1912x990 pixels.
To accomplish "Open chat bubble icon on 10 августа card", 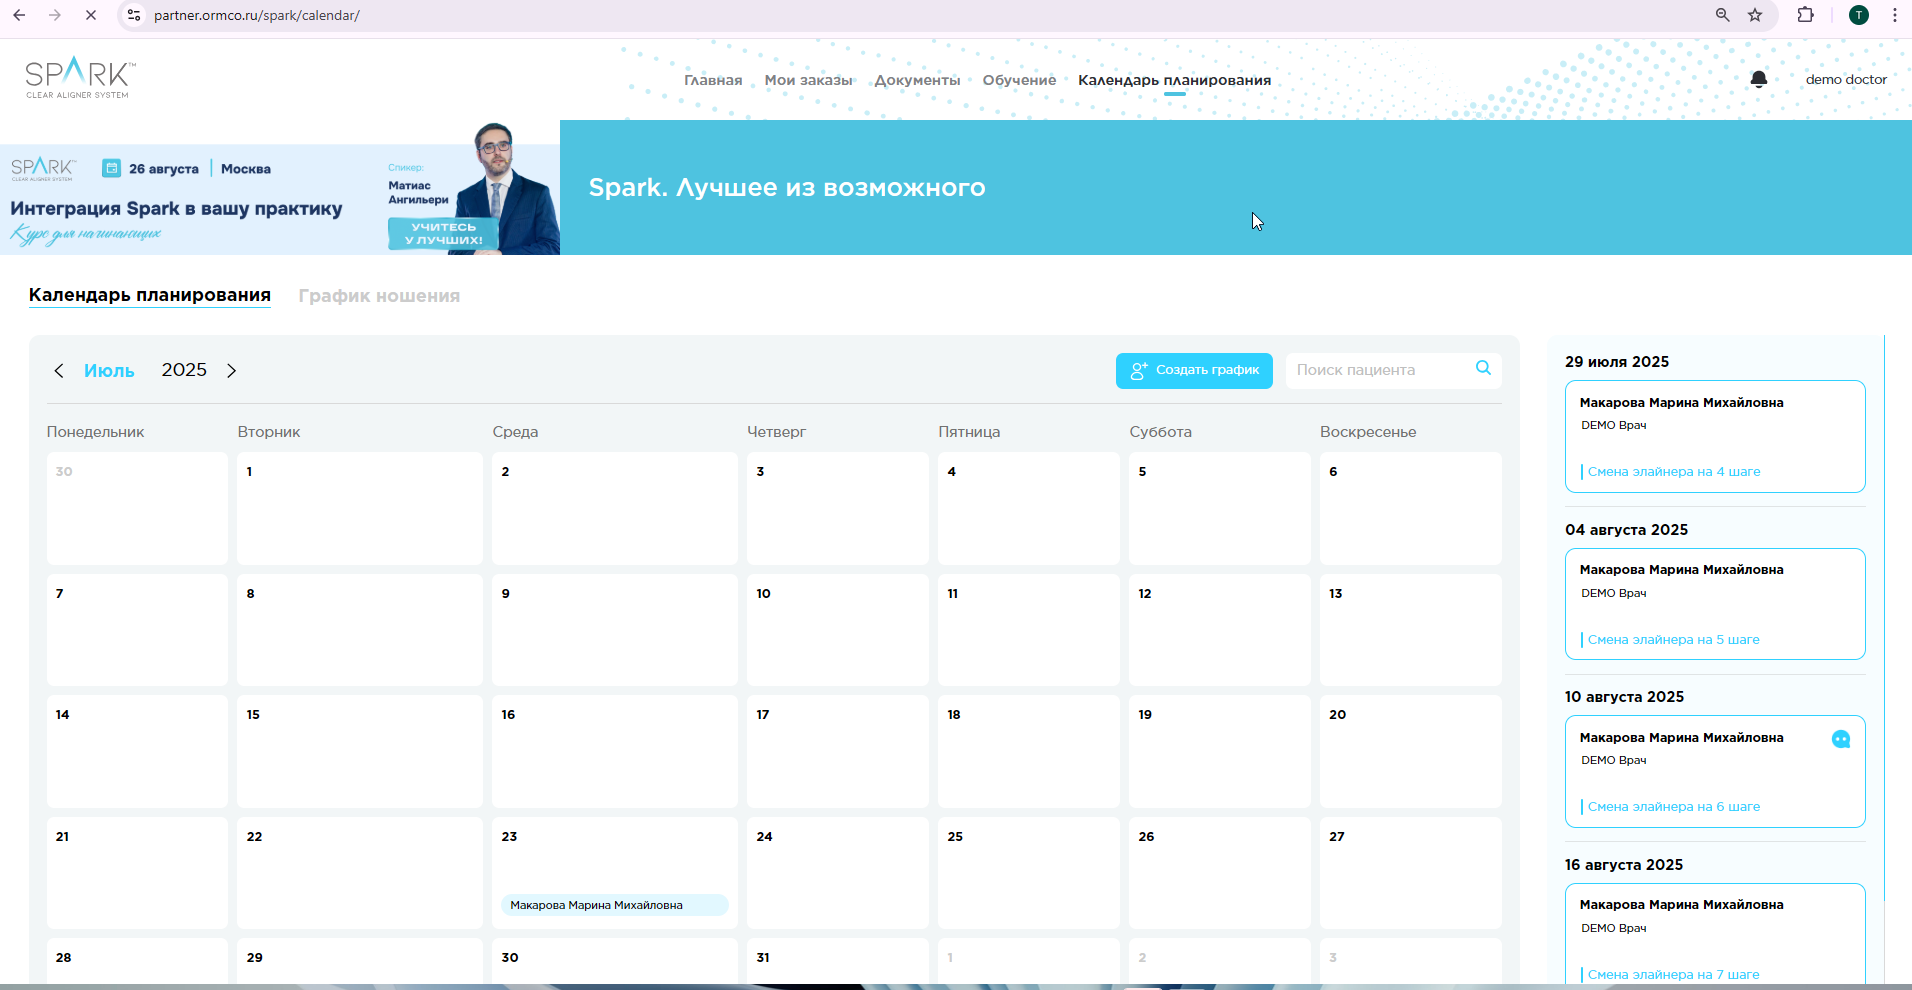I will pyautogui.click(x=1841, y=739).
